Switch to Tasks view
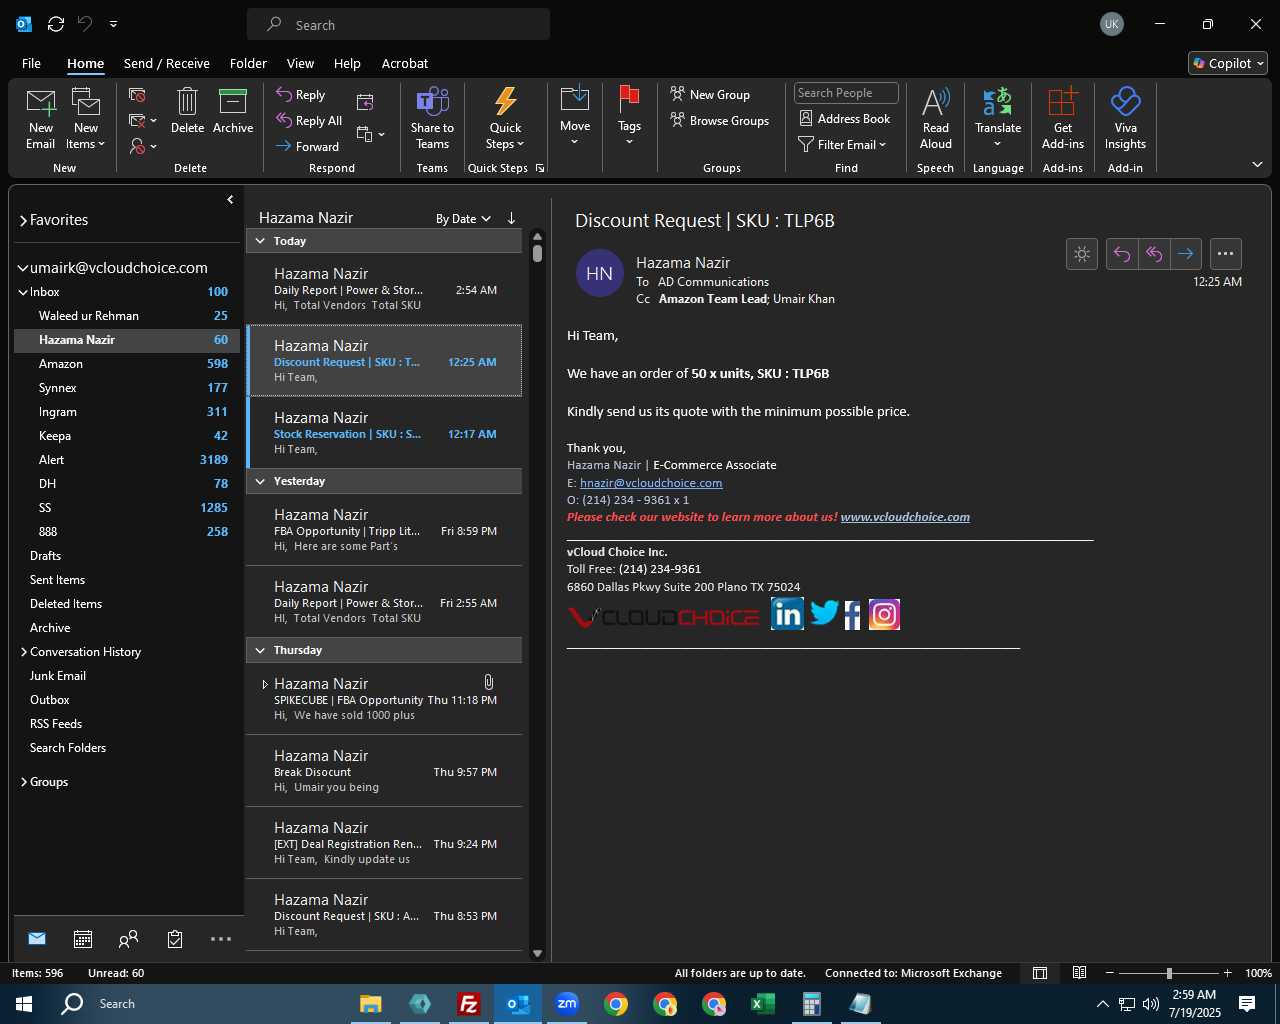1280x1024 pixels. click(175, 939)
